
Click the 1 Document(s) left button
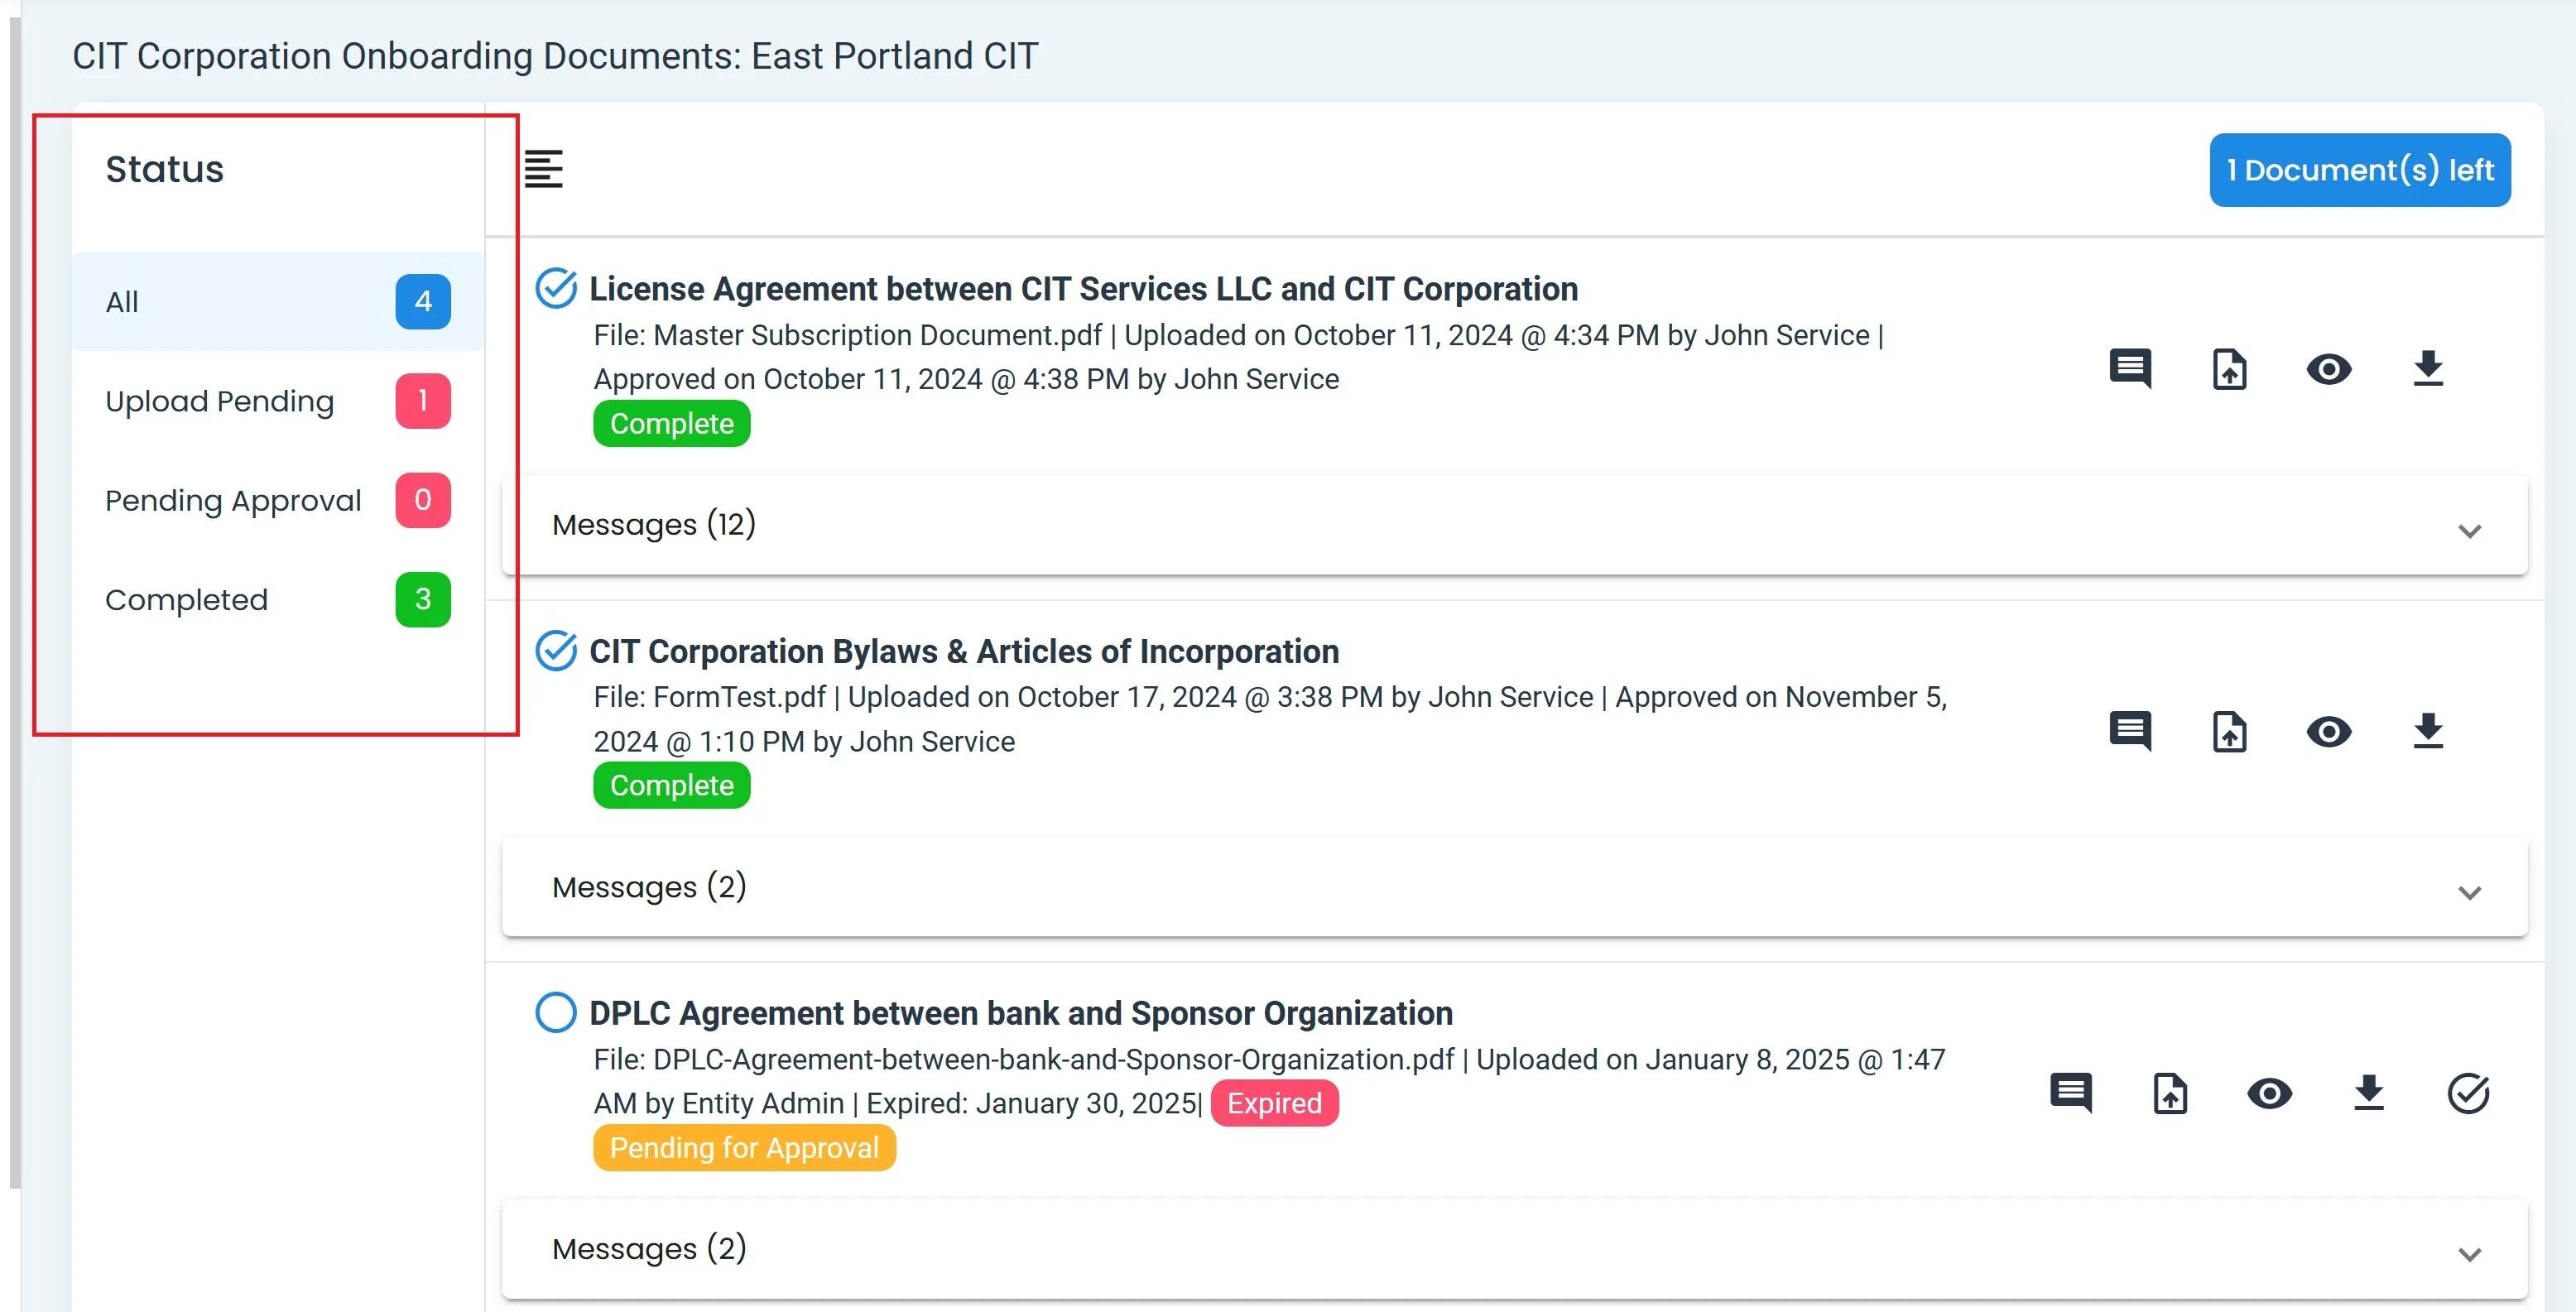[2359, 170]
